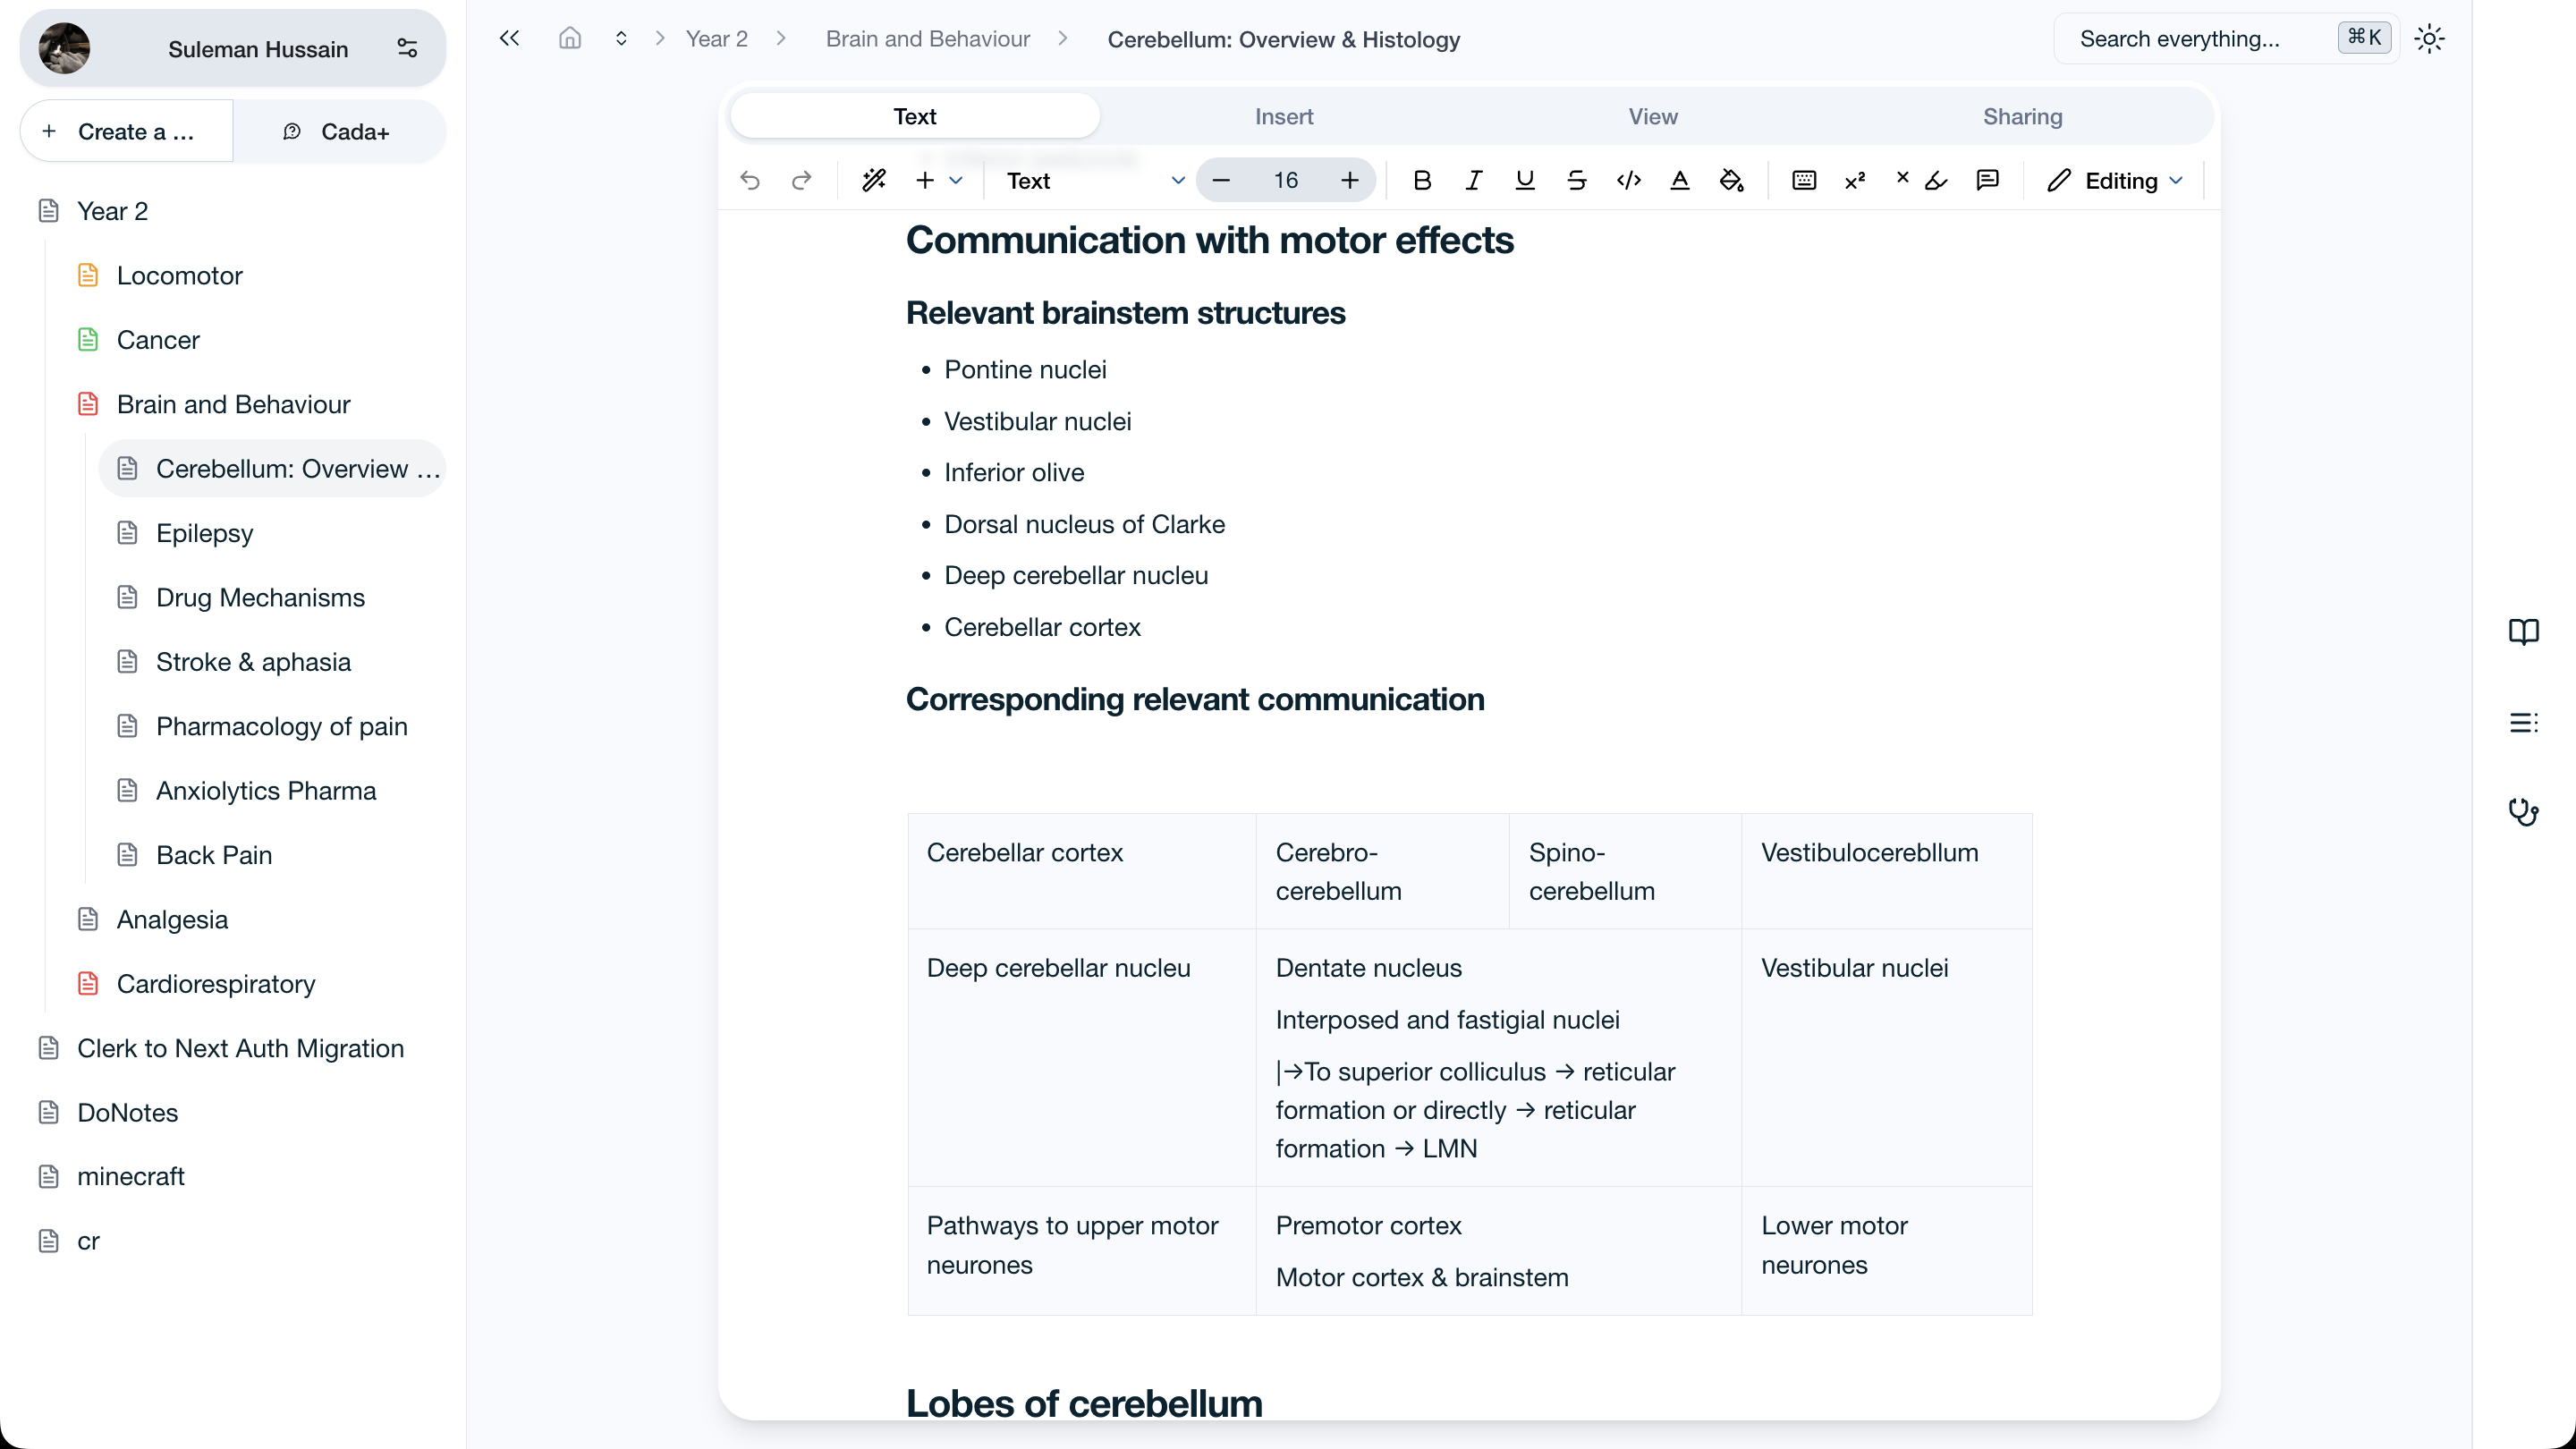Expand the plus insert dropdown arrow
This screenshot has height=1449, width=2576.
(955, 181)
